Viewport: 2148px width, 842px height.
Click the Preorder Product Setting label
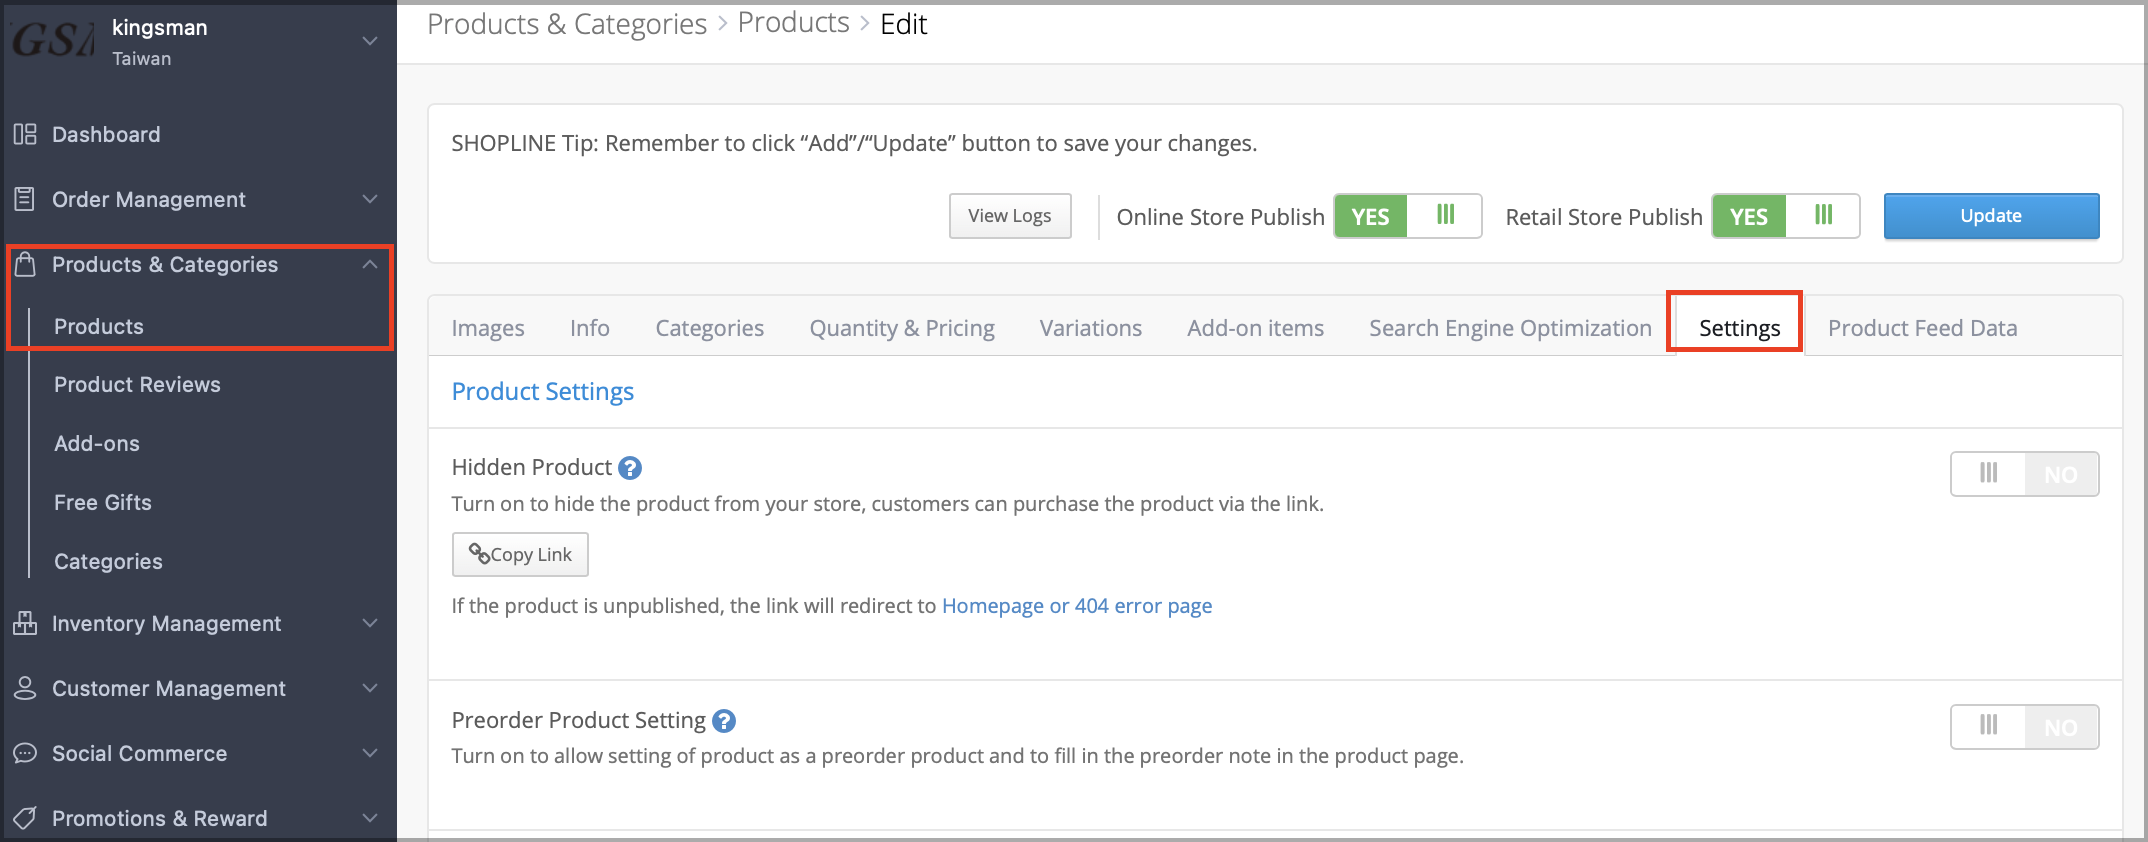tap(579, 720)
